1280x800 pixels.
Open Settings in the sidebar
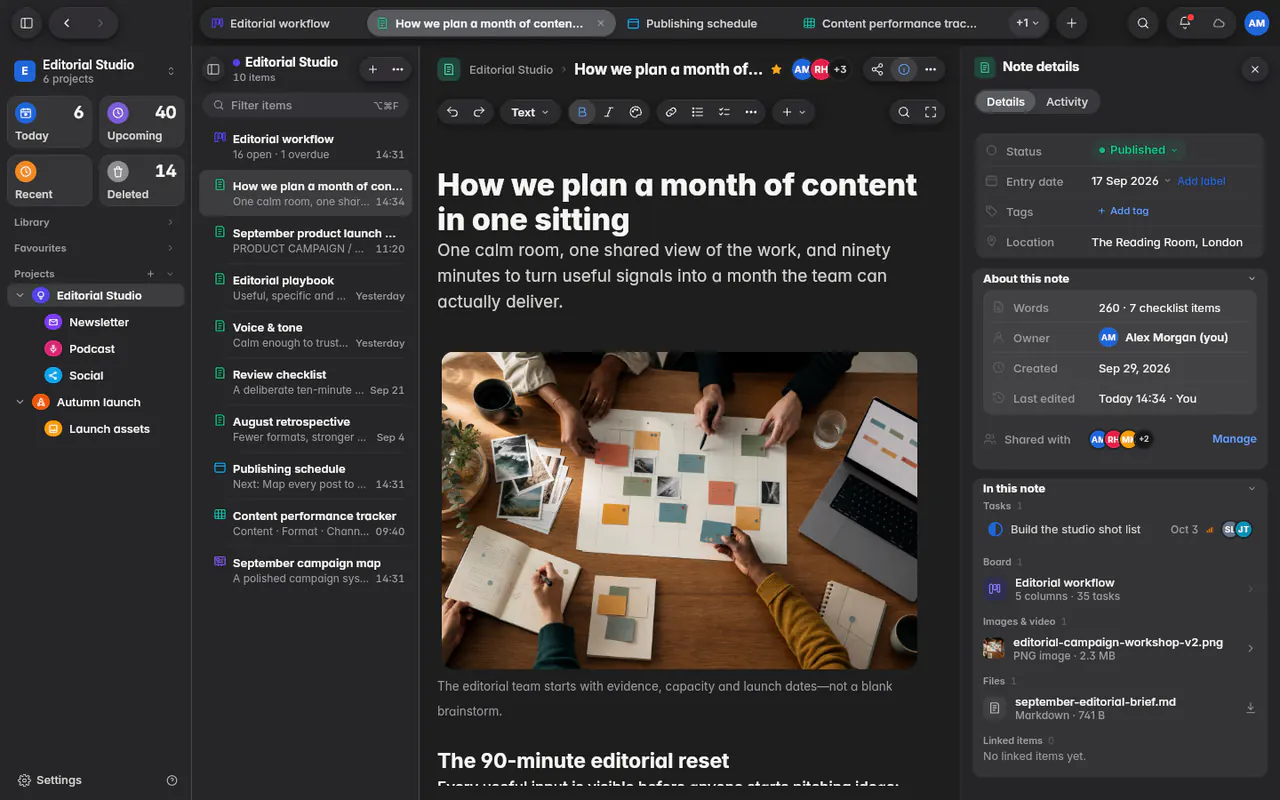click(50, 780)
